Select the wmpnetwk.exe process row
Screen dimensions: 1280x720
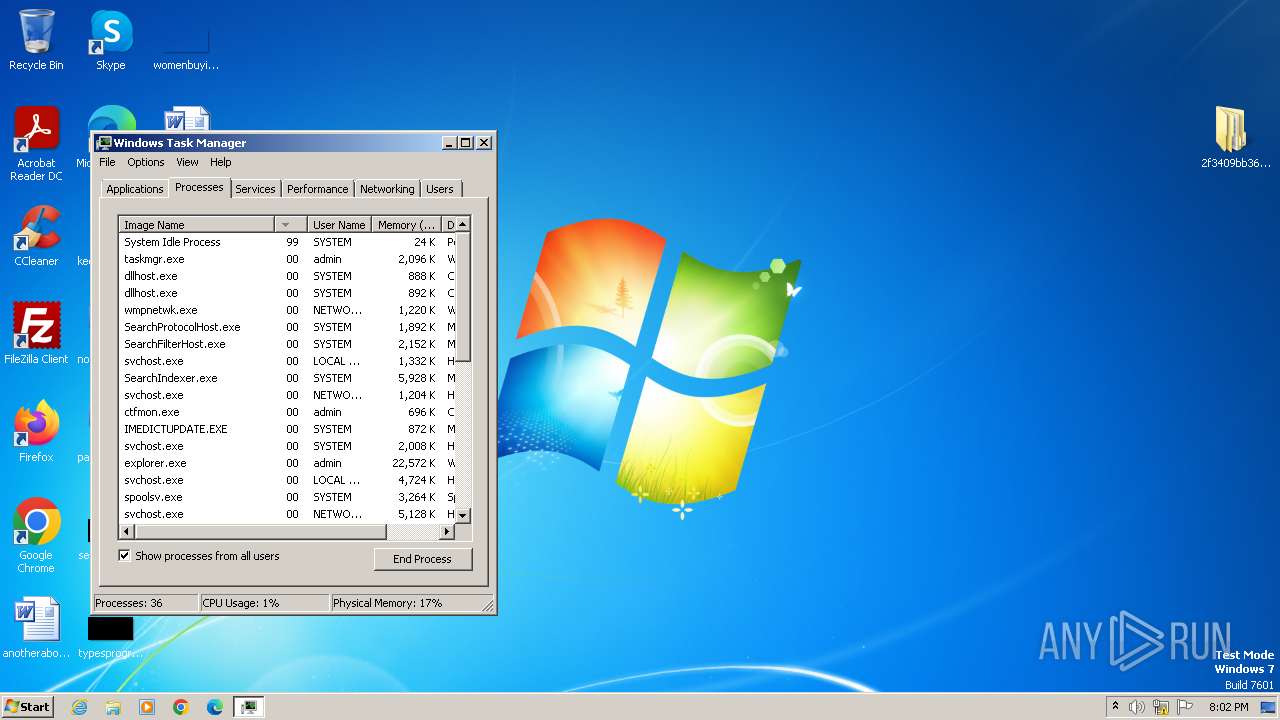287,310
